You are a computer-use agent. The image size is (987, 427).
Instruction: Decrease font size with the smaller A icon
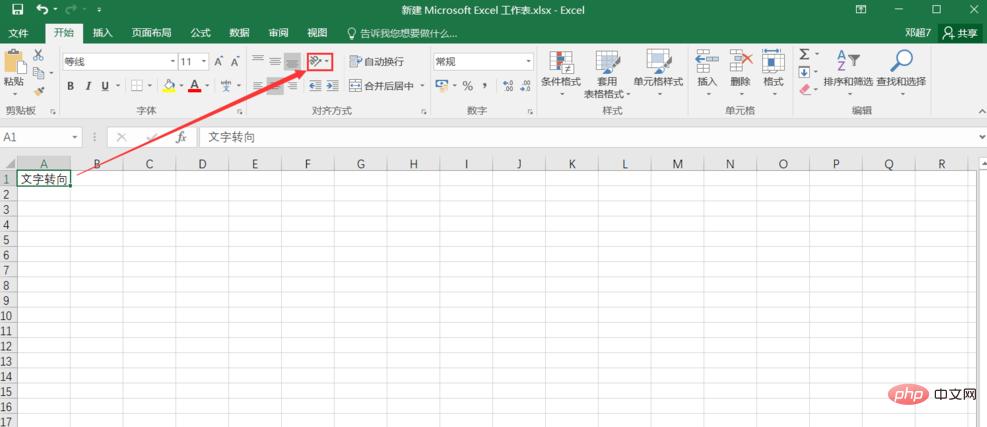[235, 62]
